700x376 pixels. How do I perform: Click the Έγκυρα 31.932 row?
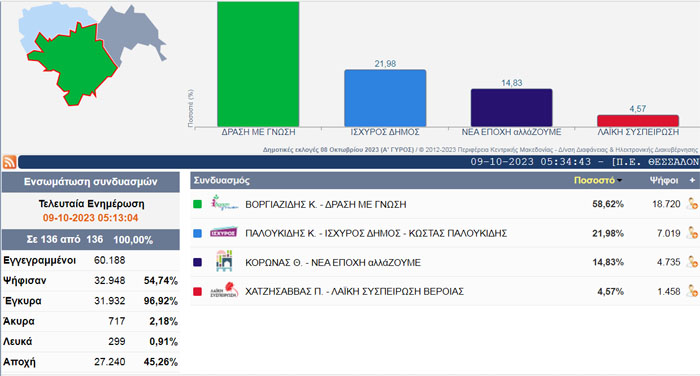91,301
